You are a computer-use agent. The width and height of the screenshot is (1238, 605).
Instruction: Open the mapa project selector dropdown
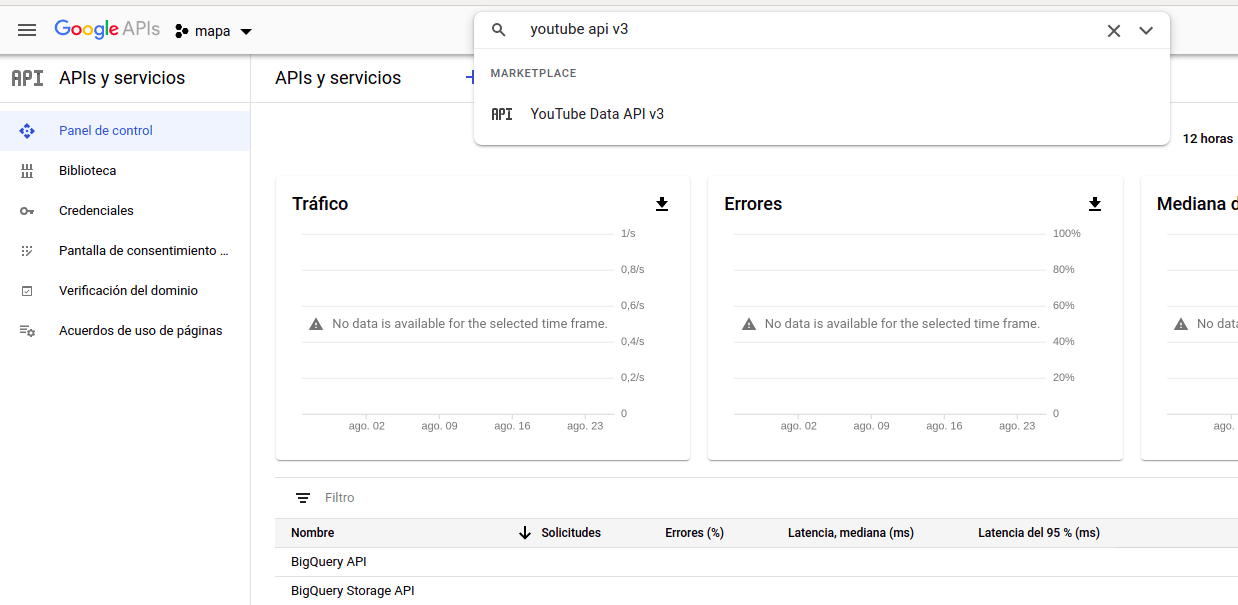[x=213, y=31]
